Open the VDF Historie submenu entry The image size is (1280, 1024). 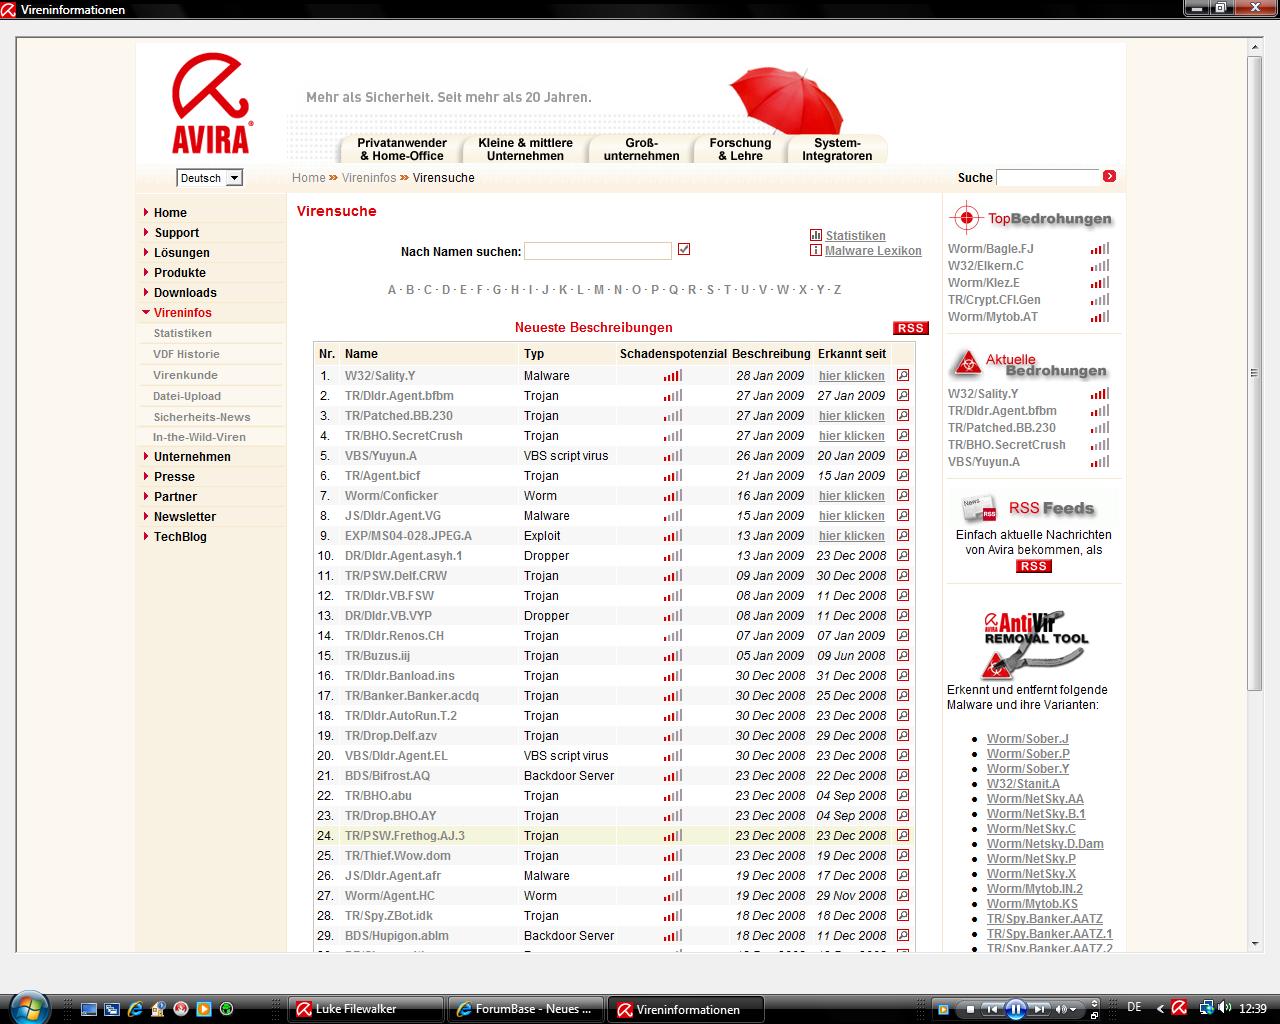pyautogui.click(x=186, y=354)
